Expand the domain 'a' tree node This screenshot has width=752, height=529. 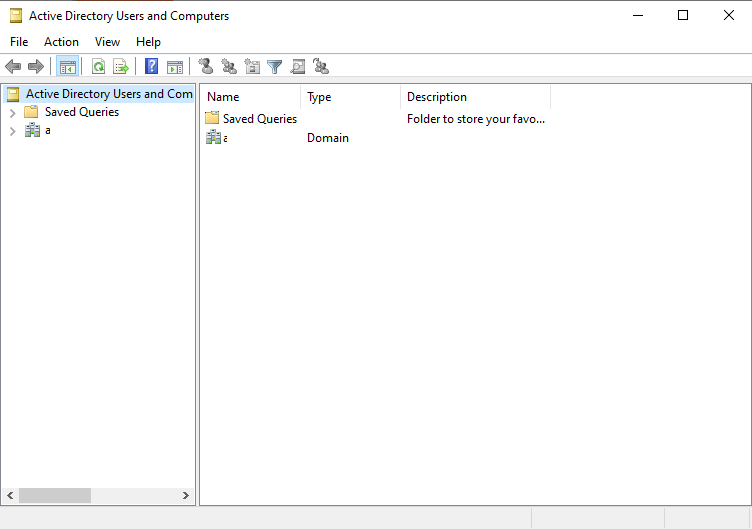pyautogui.click(x=13, y=131)
